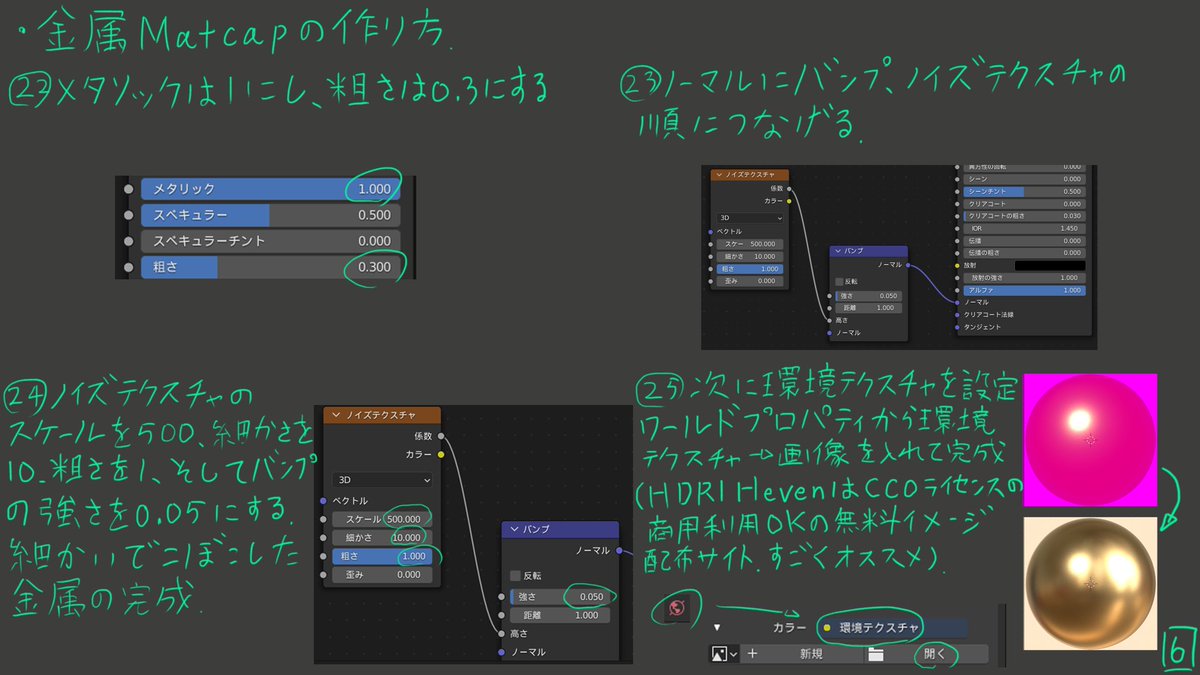Click the socket dot beside メタリック
The height and width of the screenshot is (675, 1200).
[x=128, y=188]
